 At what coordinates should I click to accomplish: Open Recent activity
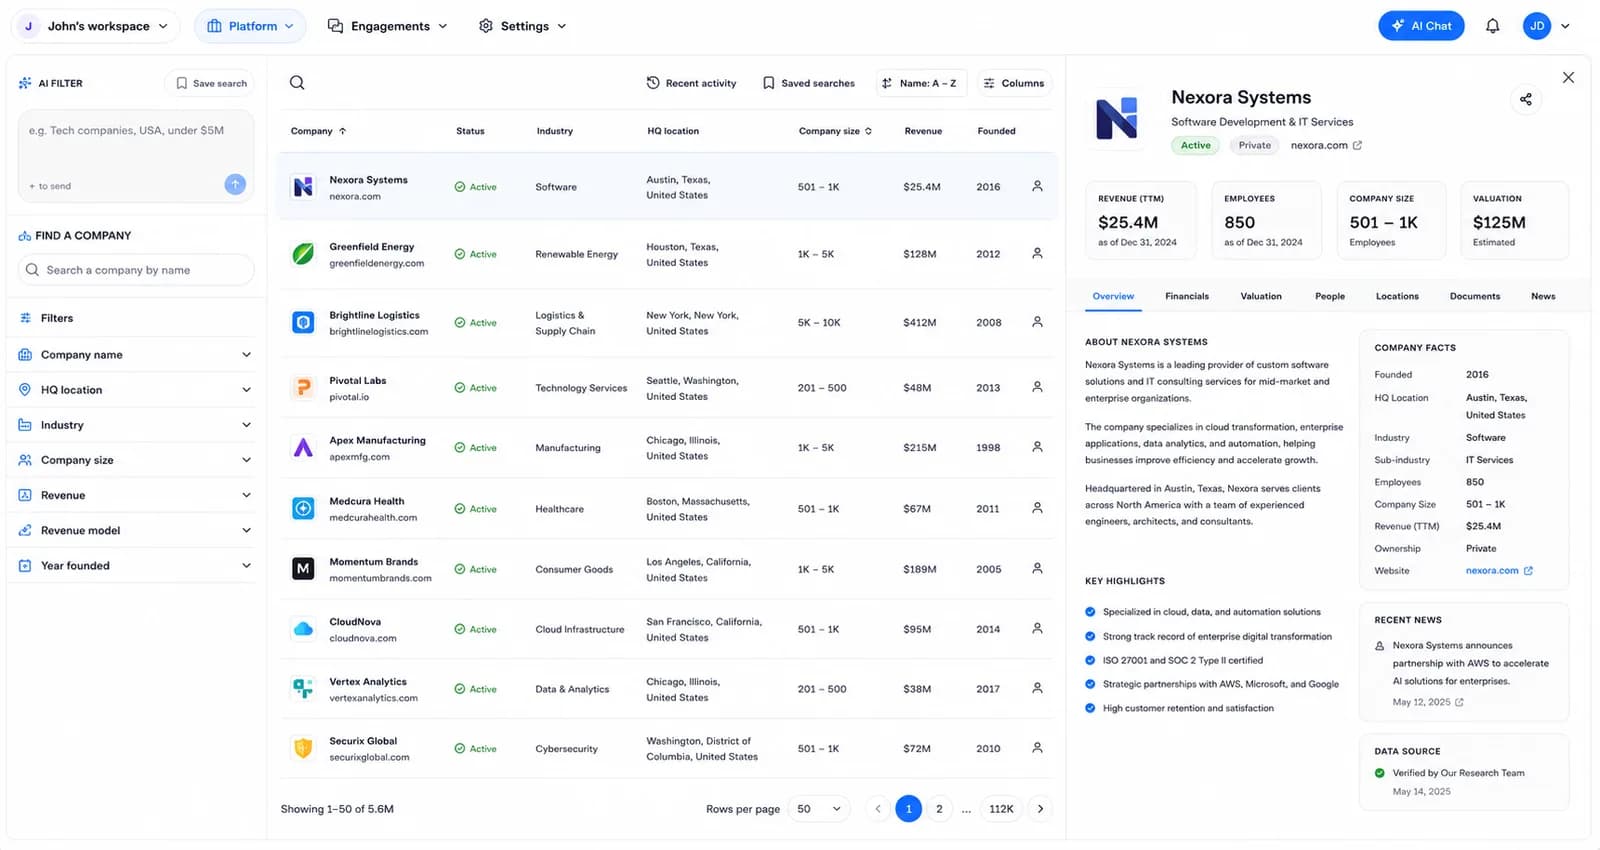click(x=691, y=83)
